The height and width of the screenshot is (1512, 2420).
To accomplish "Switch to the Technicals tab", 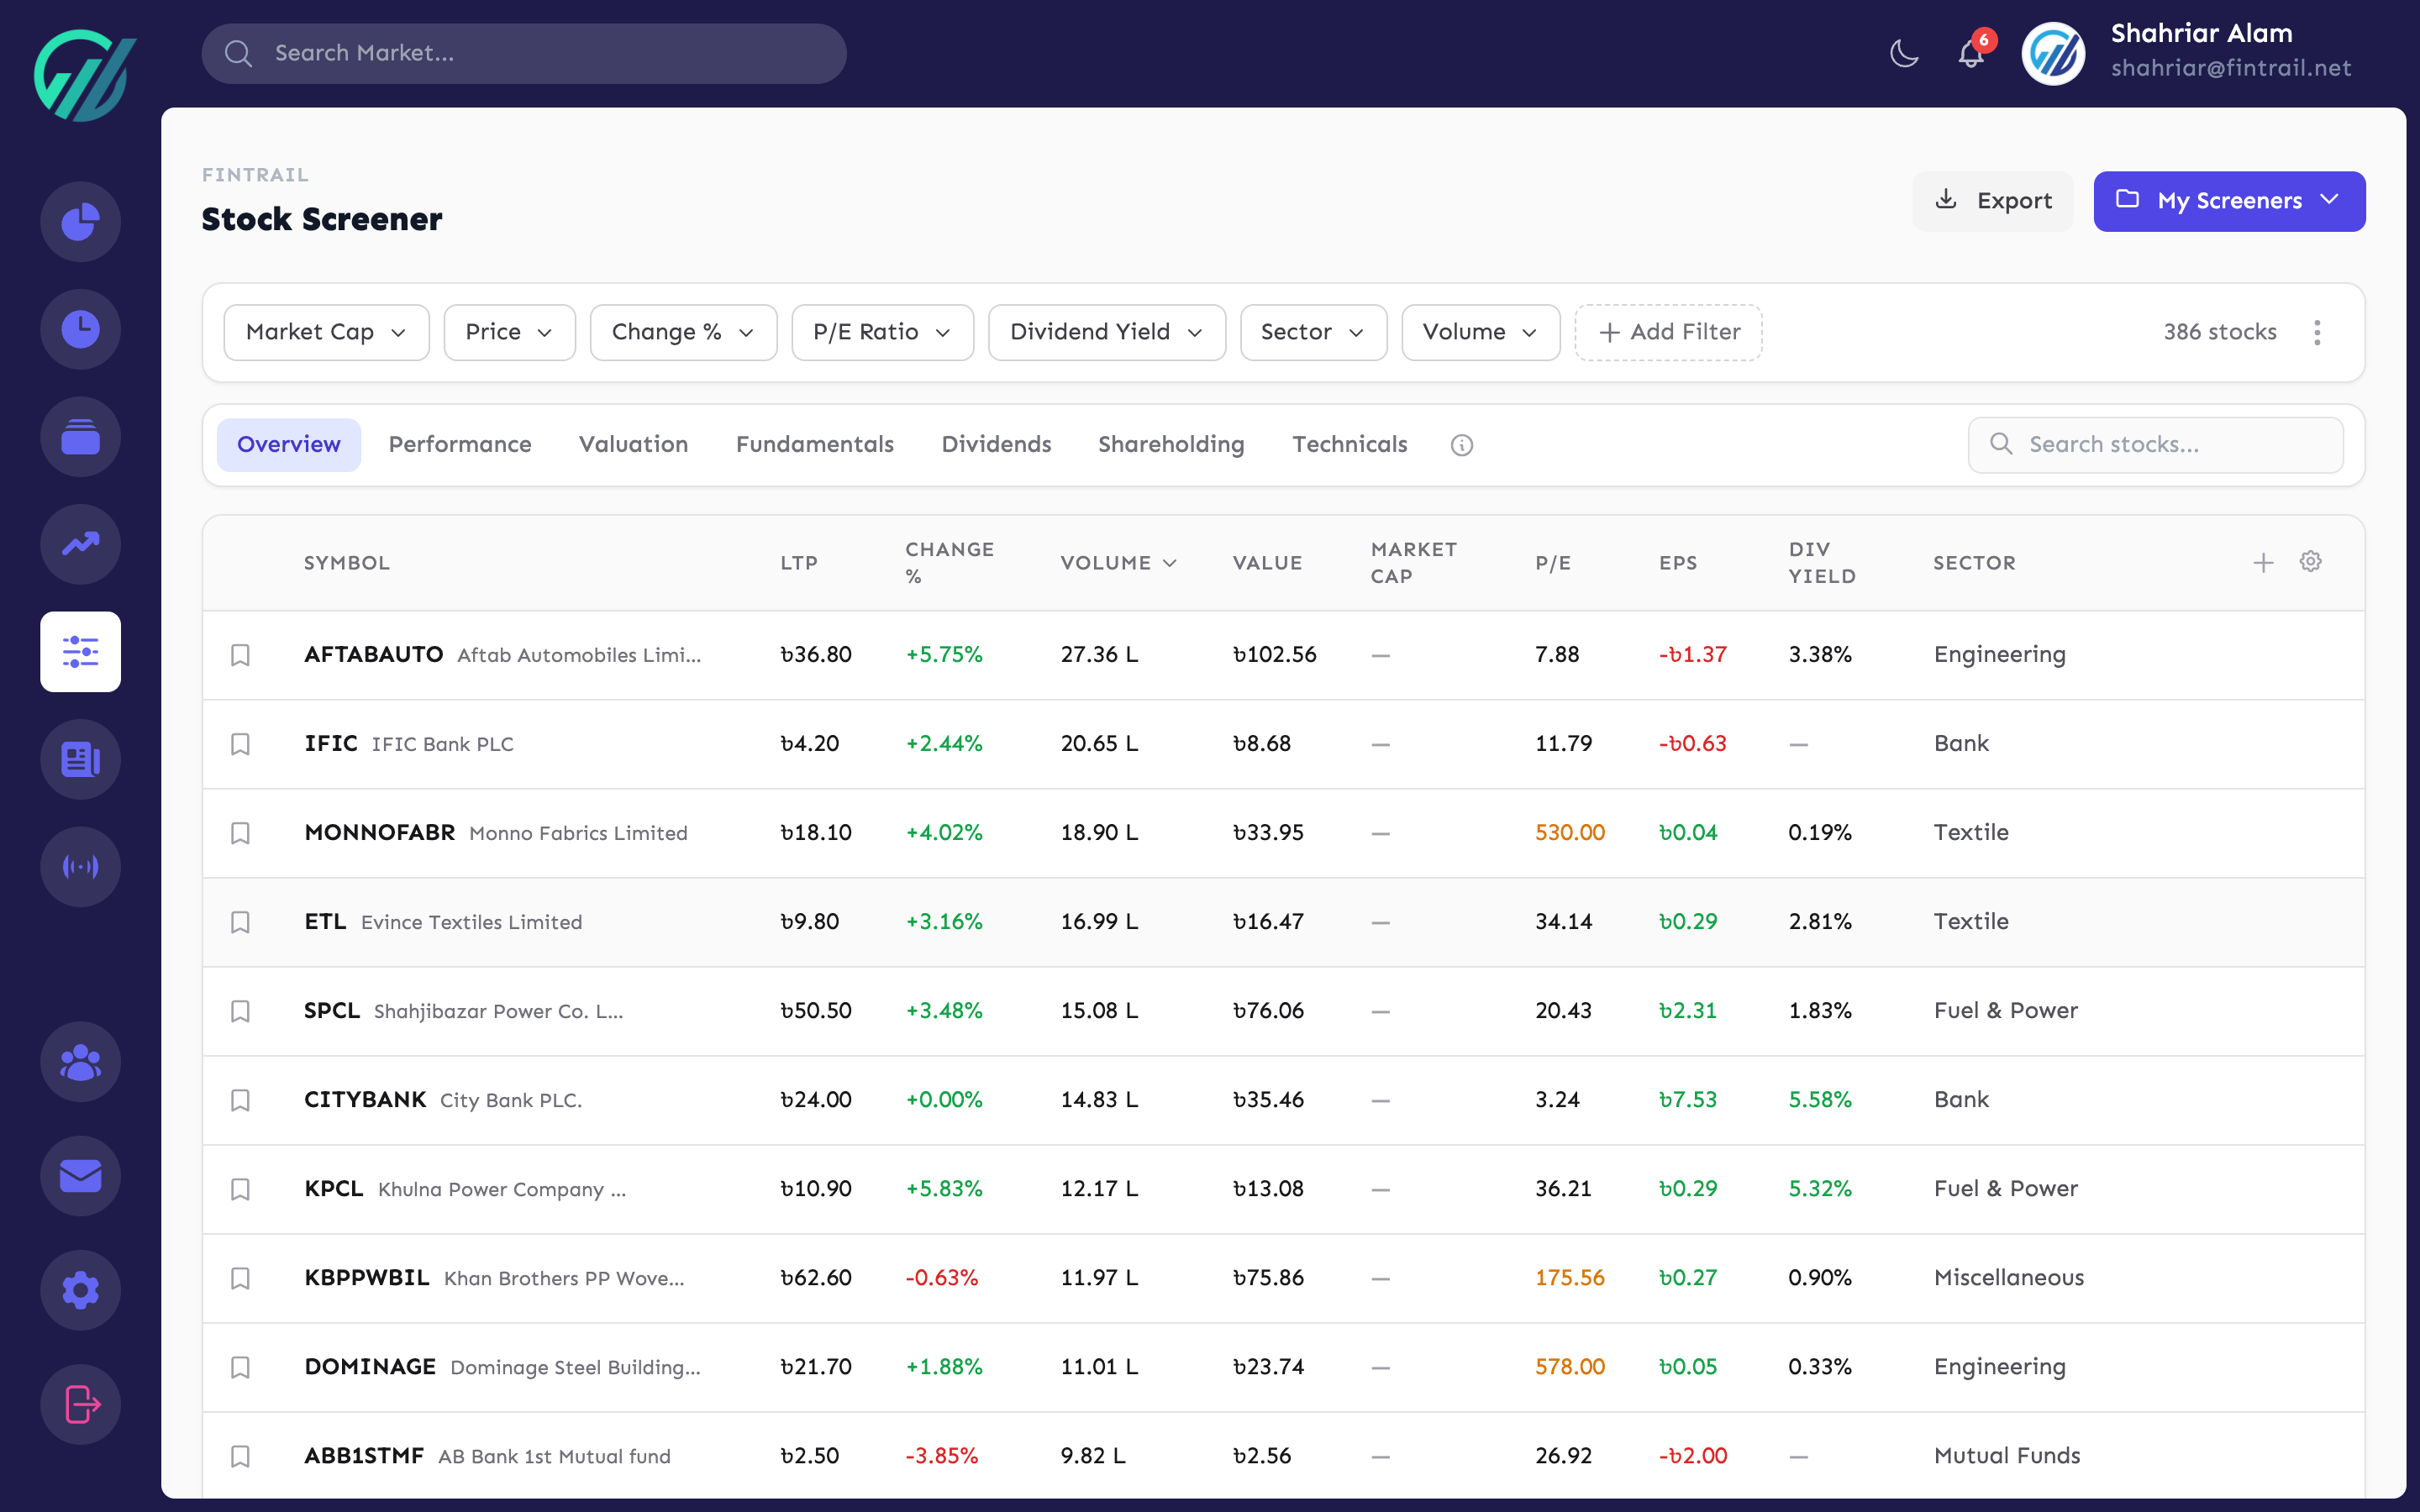I will pos(1350,444).
